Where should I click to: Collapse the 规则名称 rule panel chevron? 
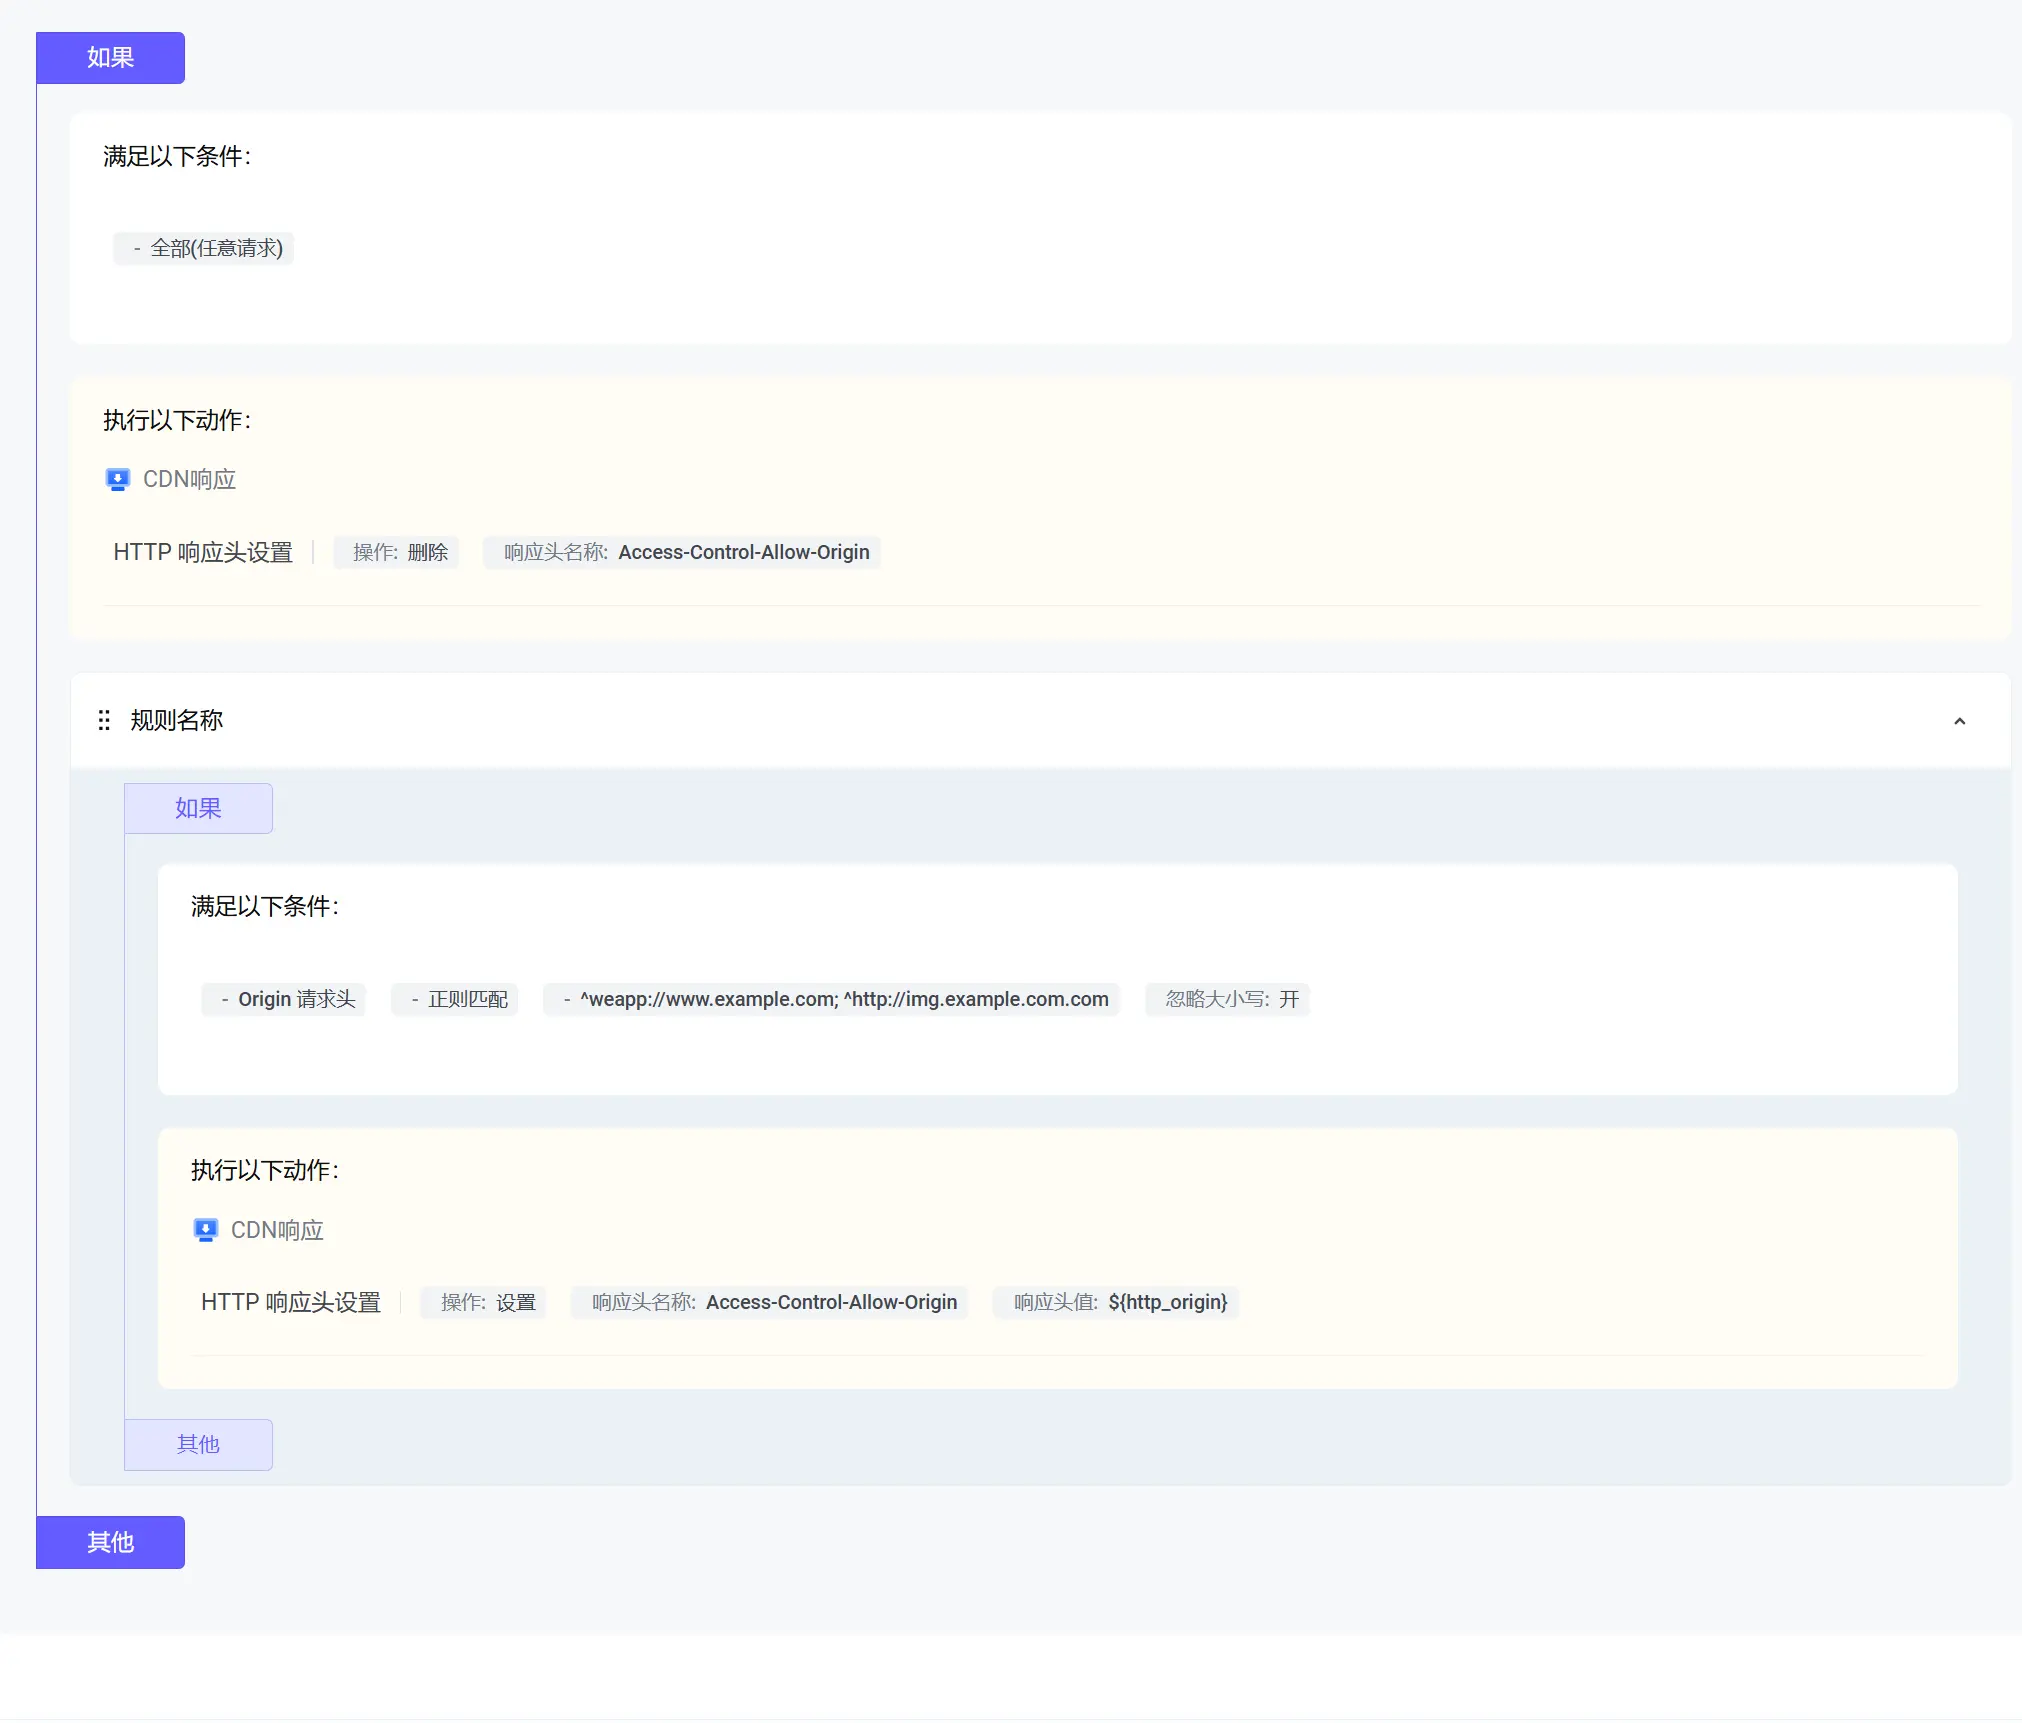click(1959, 721)
